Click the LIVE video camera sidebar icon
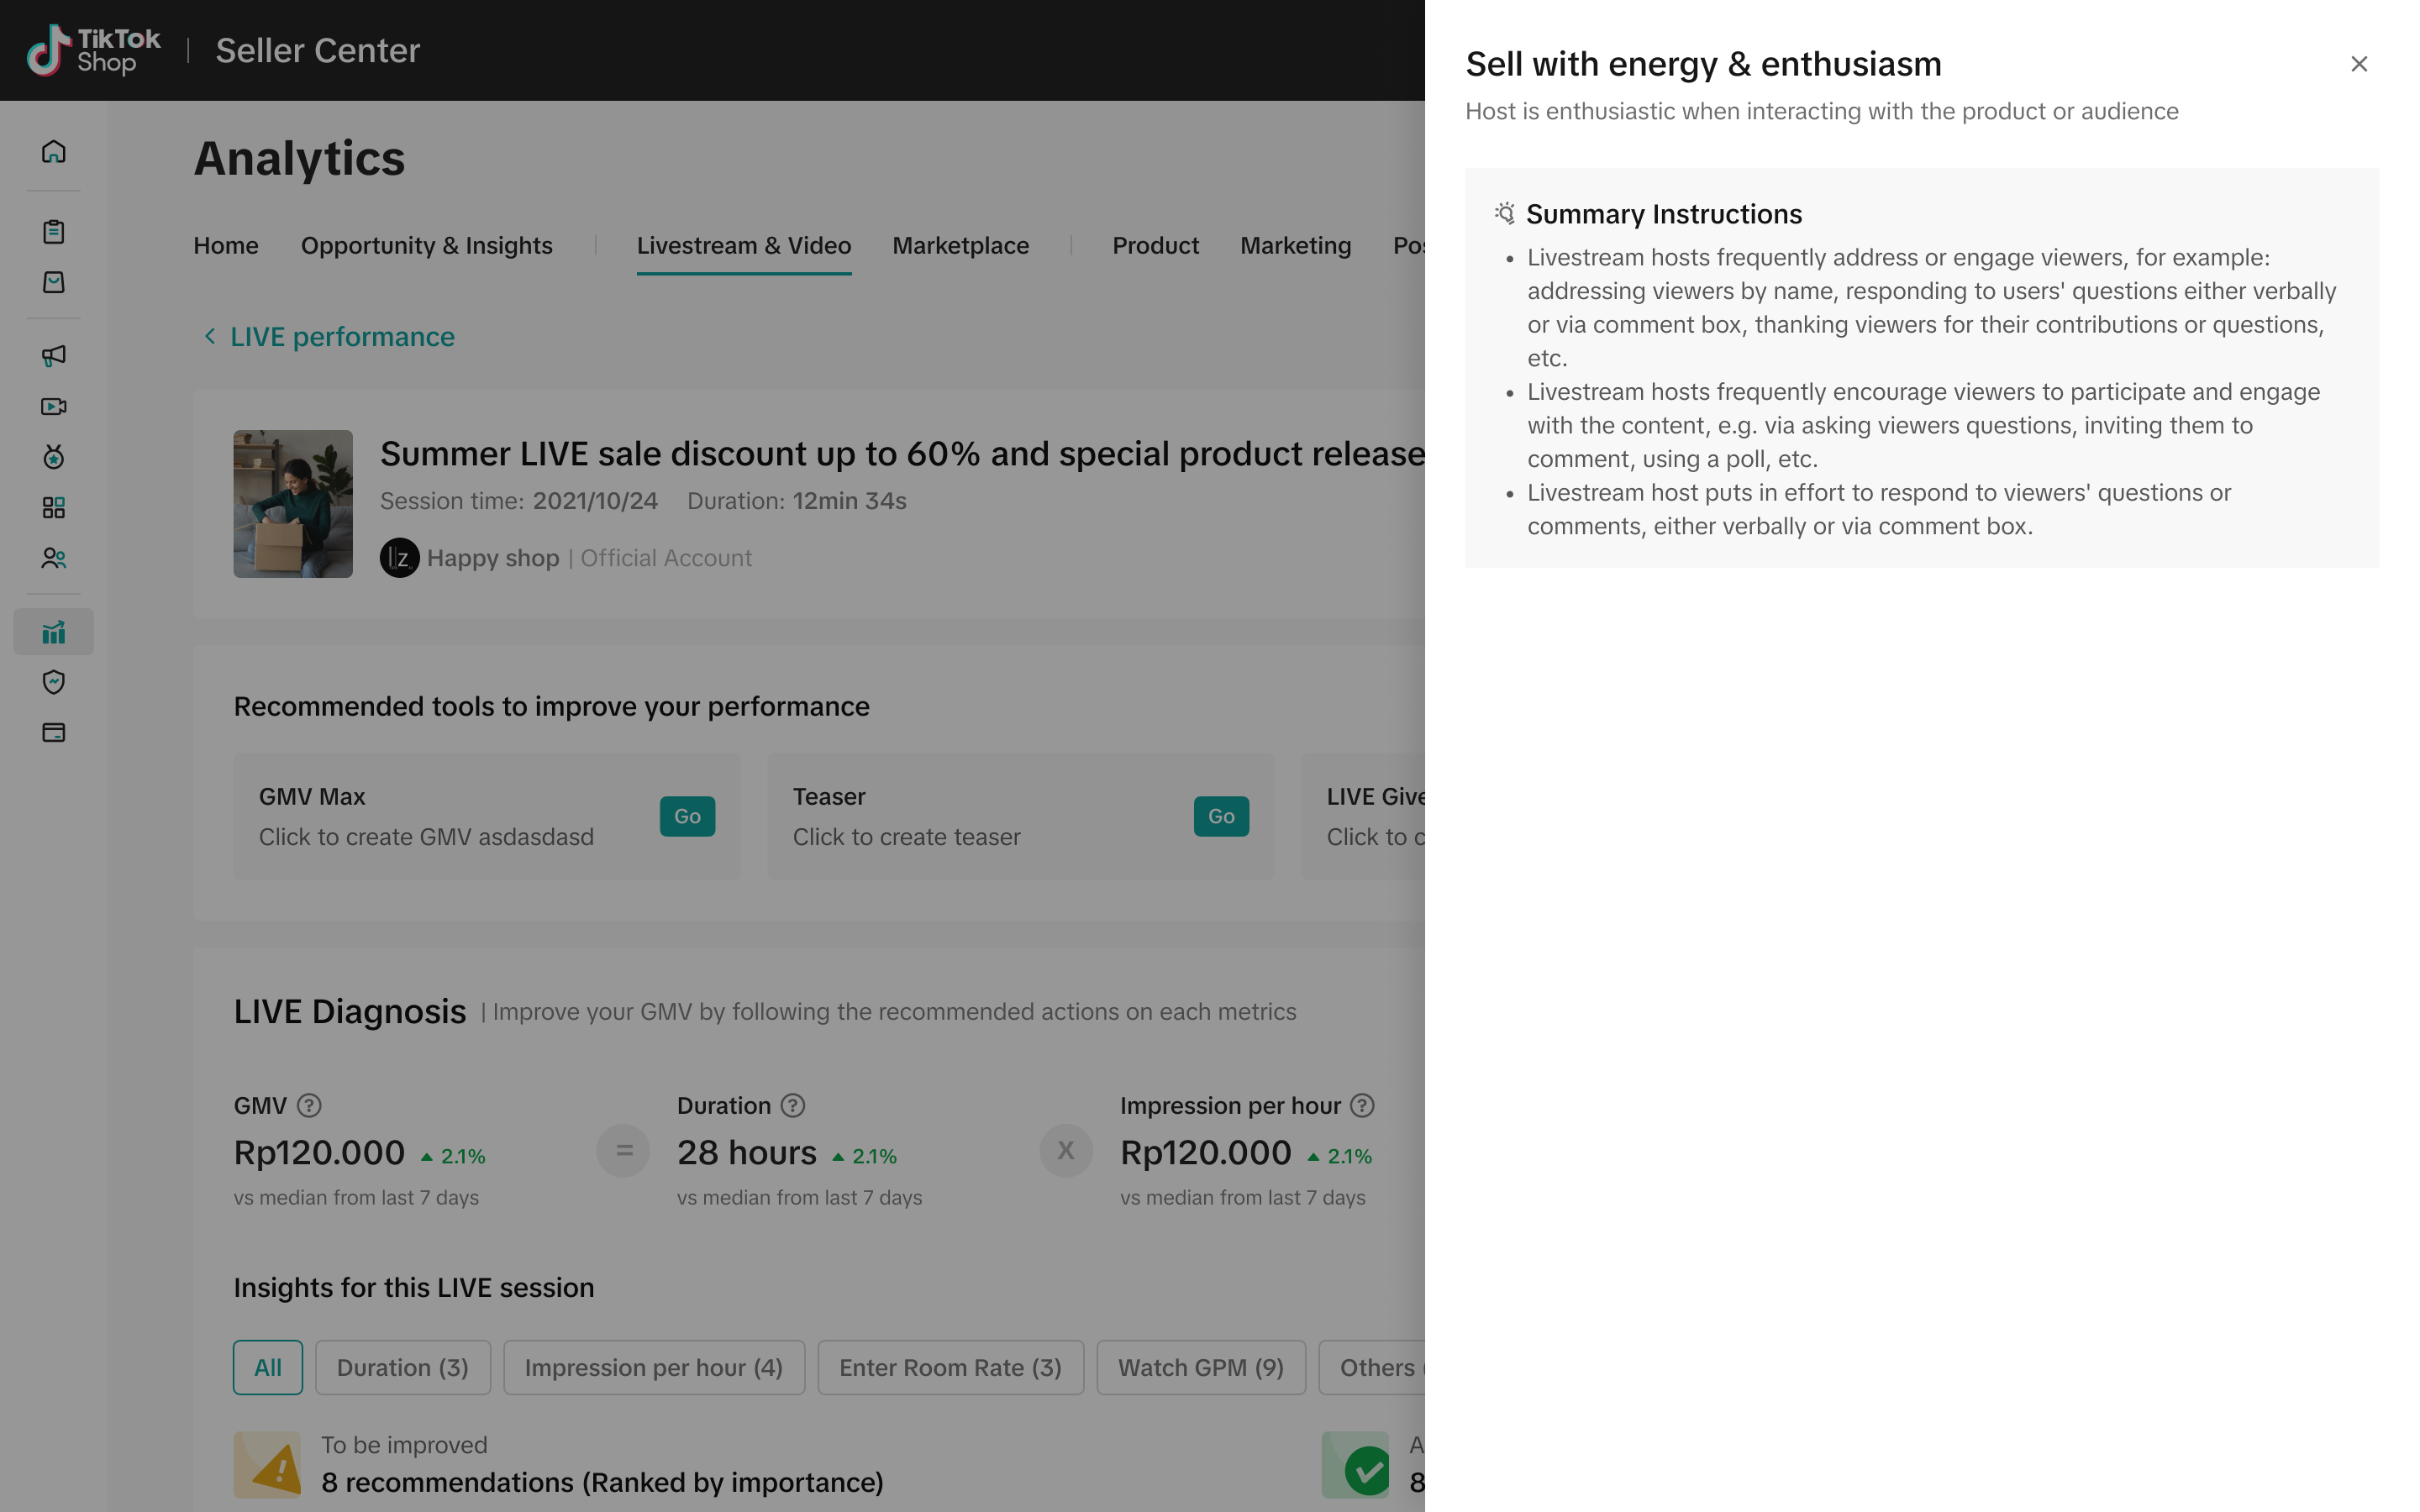Image resolution: width=2420 pixels, height=1512 pixels. (x=54, y=406)
